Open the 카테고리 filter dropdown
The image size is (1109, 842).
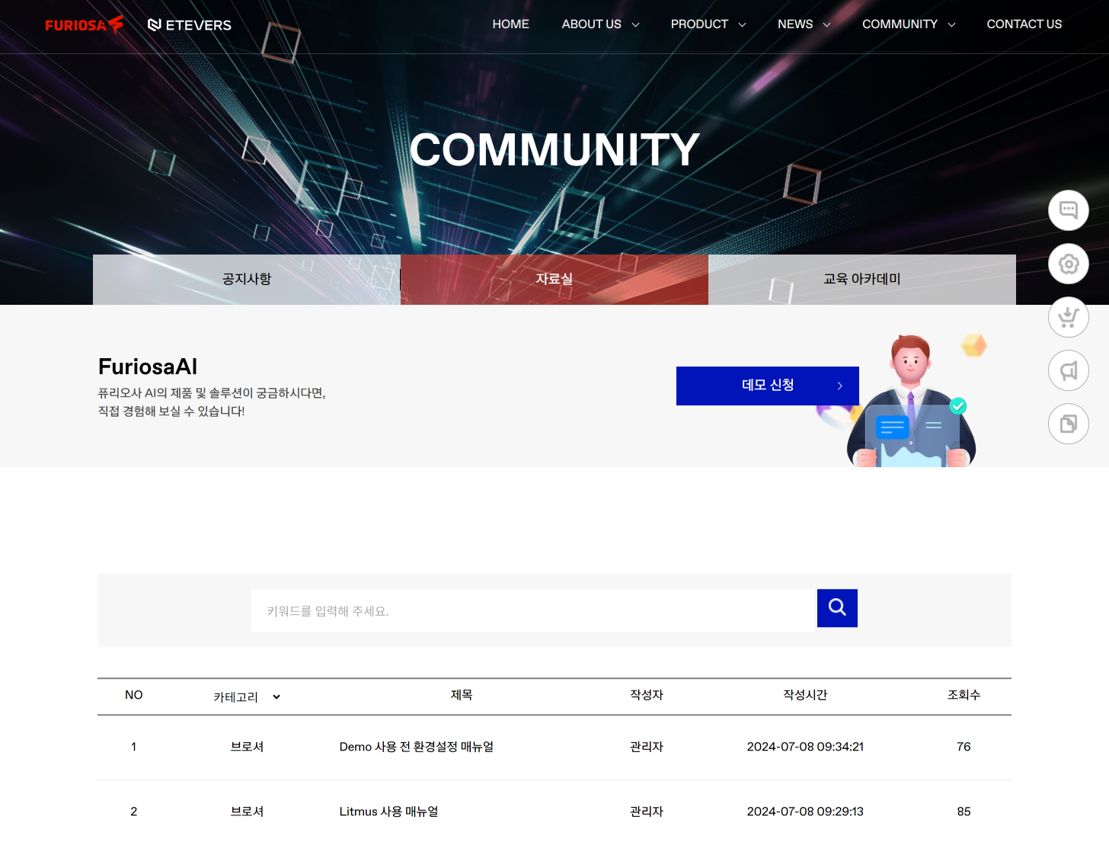click(x=247, y=697)
